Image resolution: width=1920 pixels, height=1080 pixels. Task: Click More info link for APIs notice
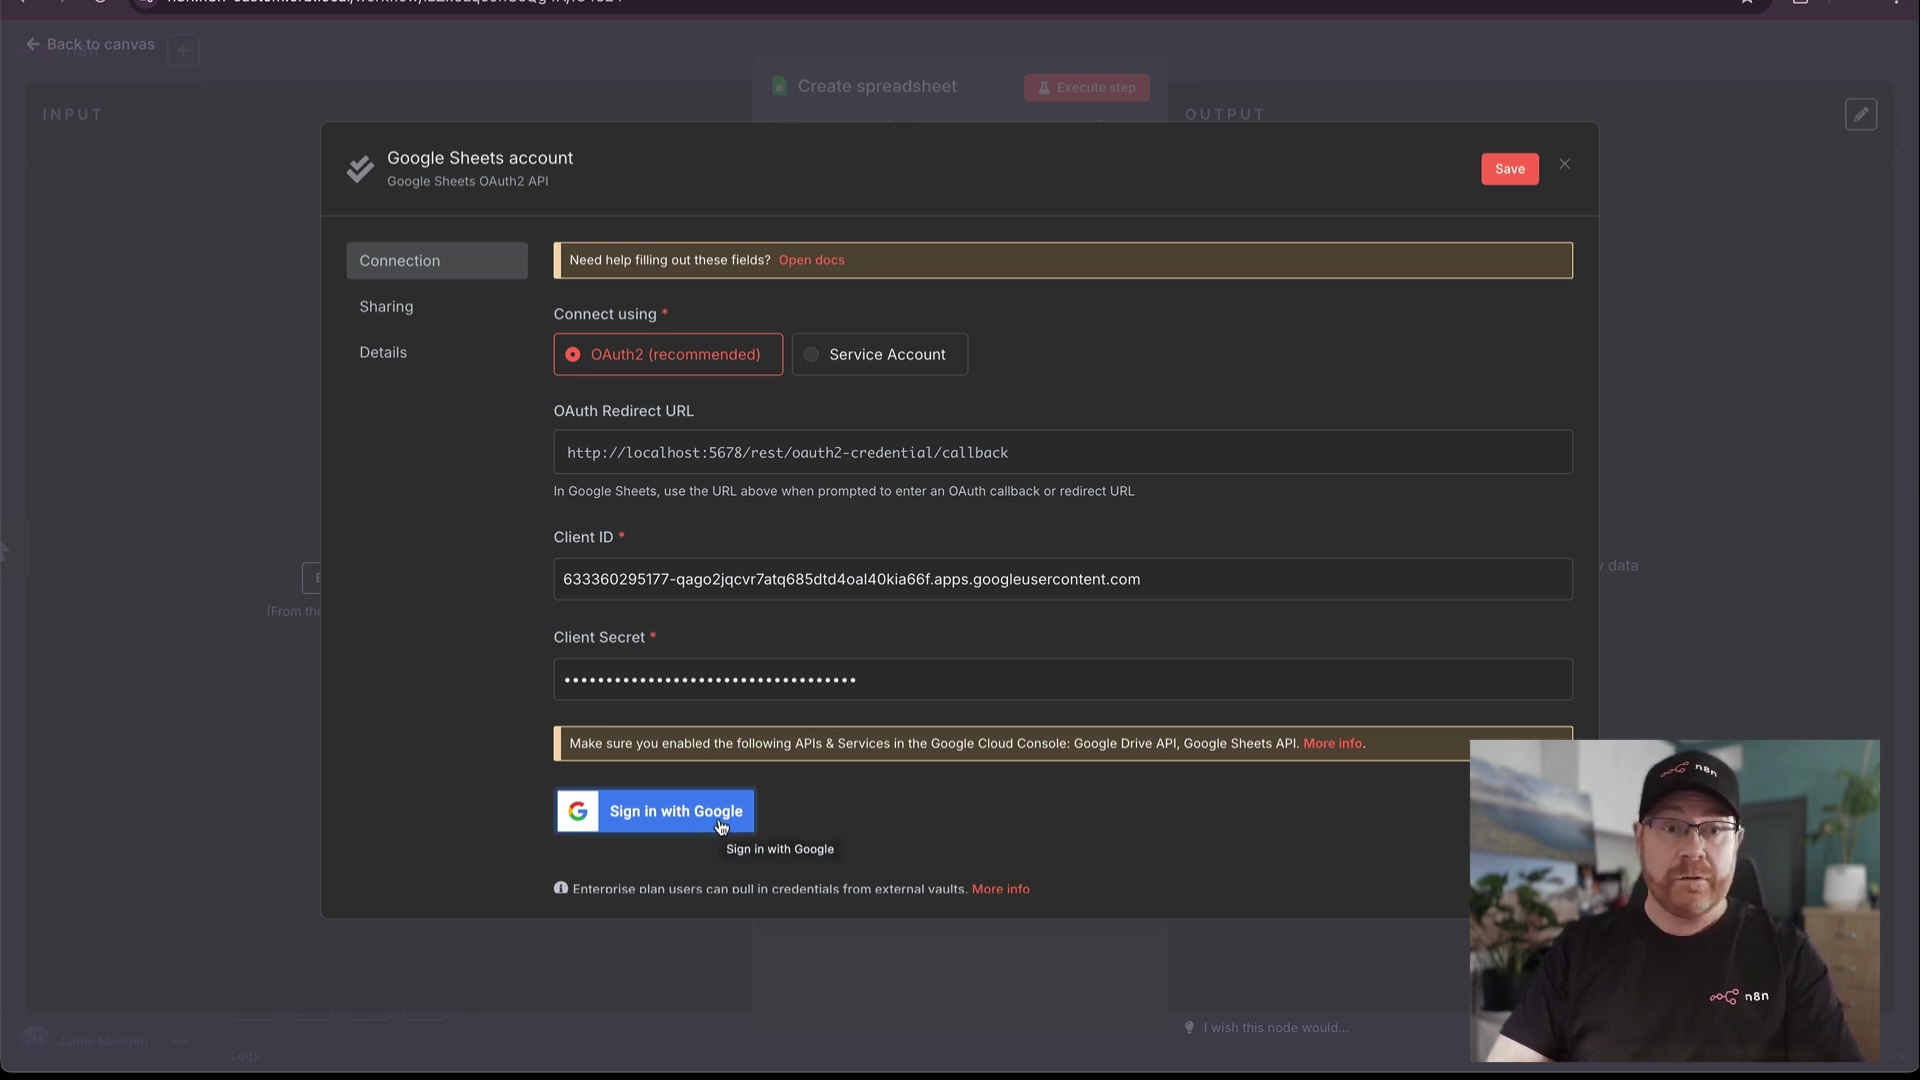pyautogui.click(x=1332, y=743)
